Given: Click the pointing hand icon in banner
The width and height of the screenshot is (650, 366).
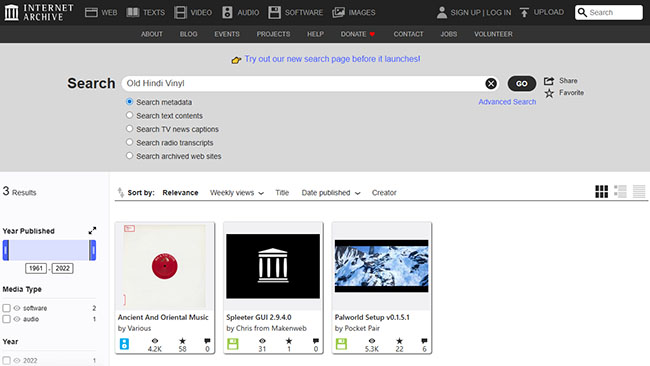Looking at the screenshot, I should click(x=236, y=60).
